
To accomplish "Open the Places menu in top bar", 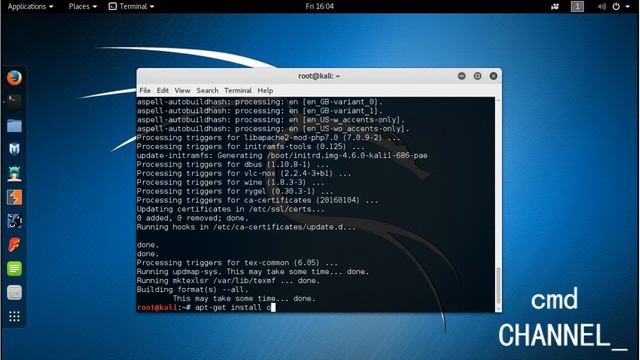I will pos(83,6).
